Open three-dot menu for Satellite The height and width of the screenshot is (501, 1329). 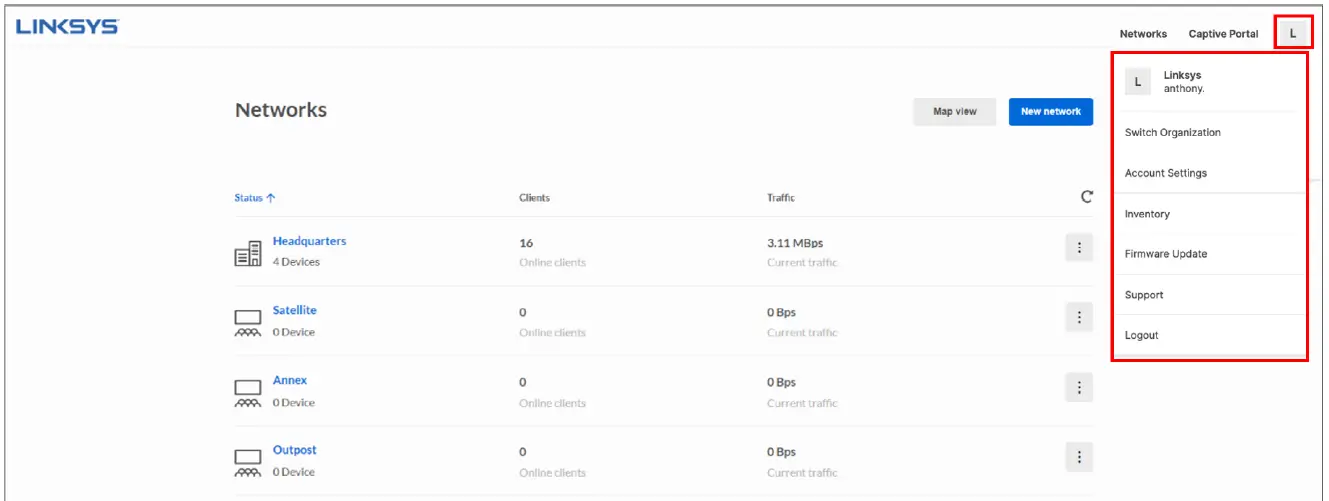[x=1079, y=318]
